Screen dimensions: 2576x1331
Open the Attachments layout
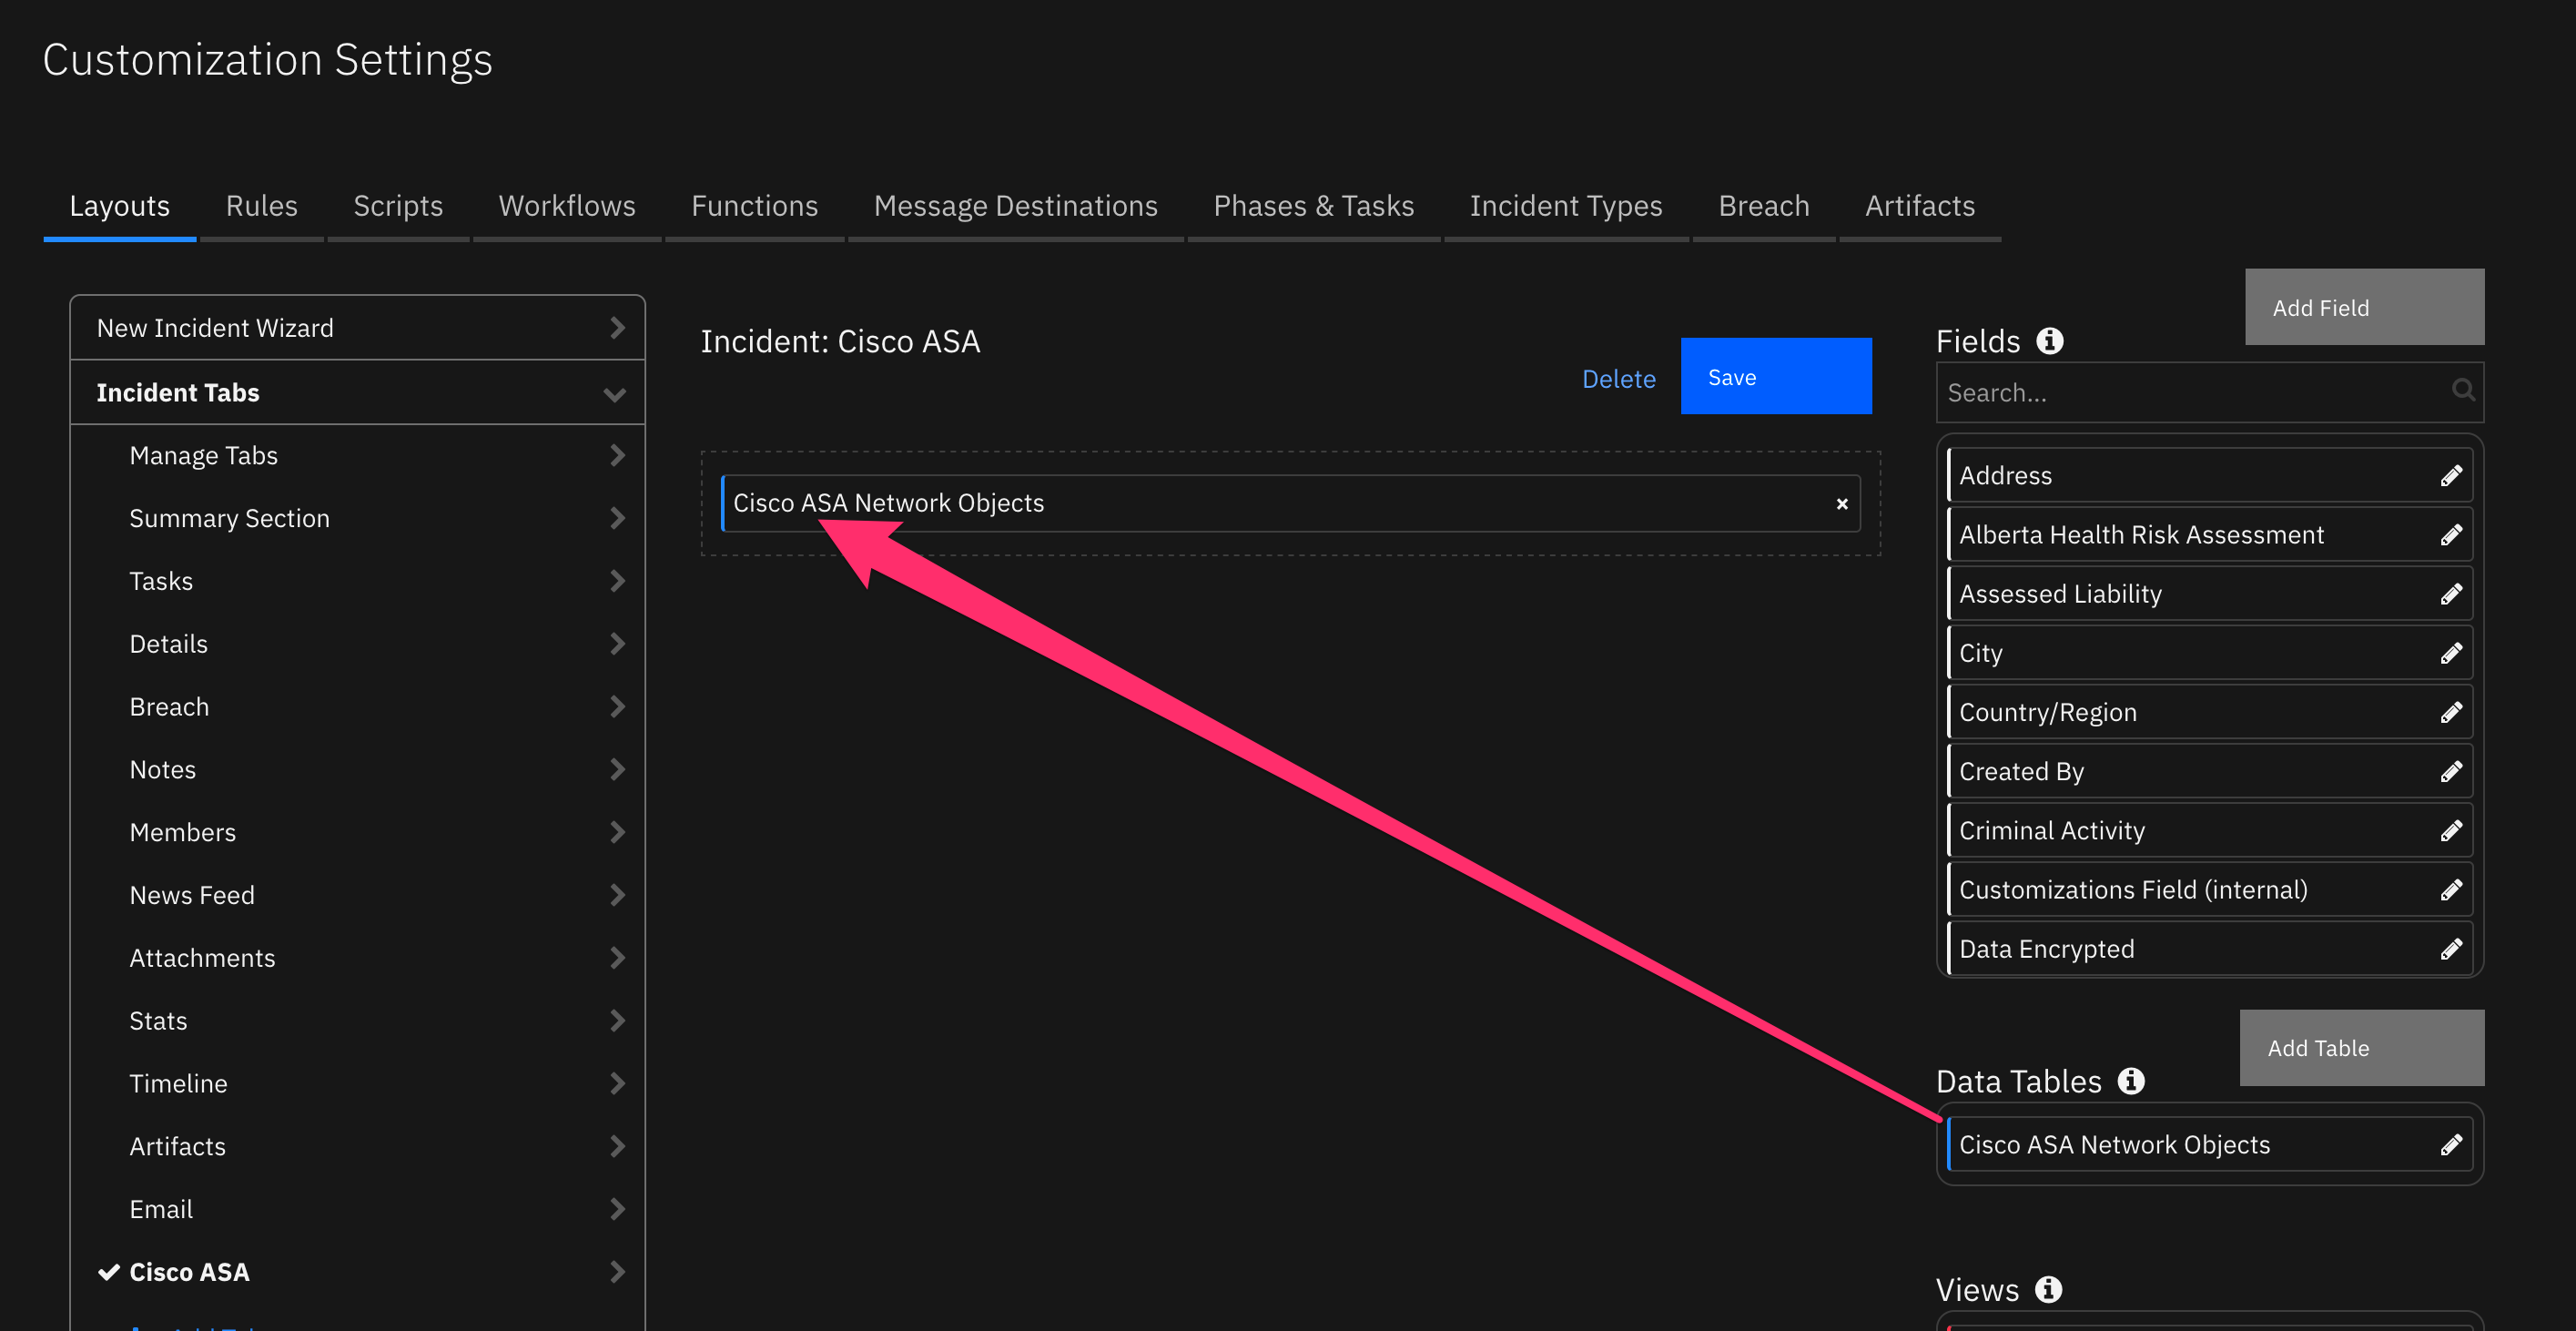[x=357, y=958]
